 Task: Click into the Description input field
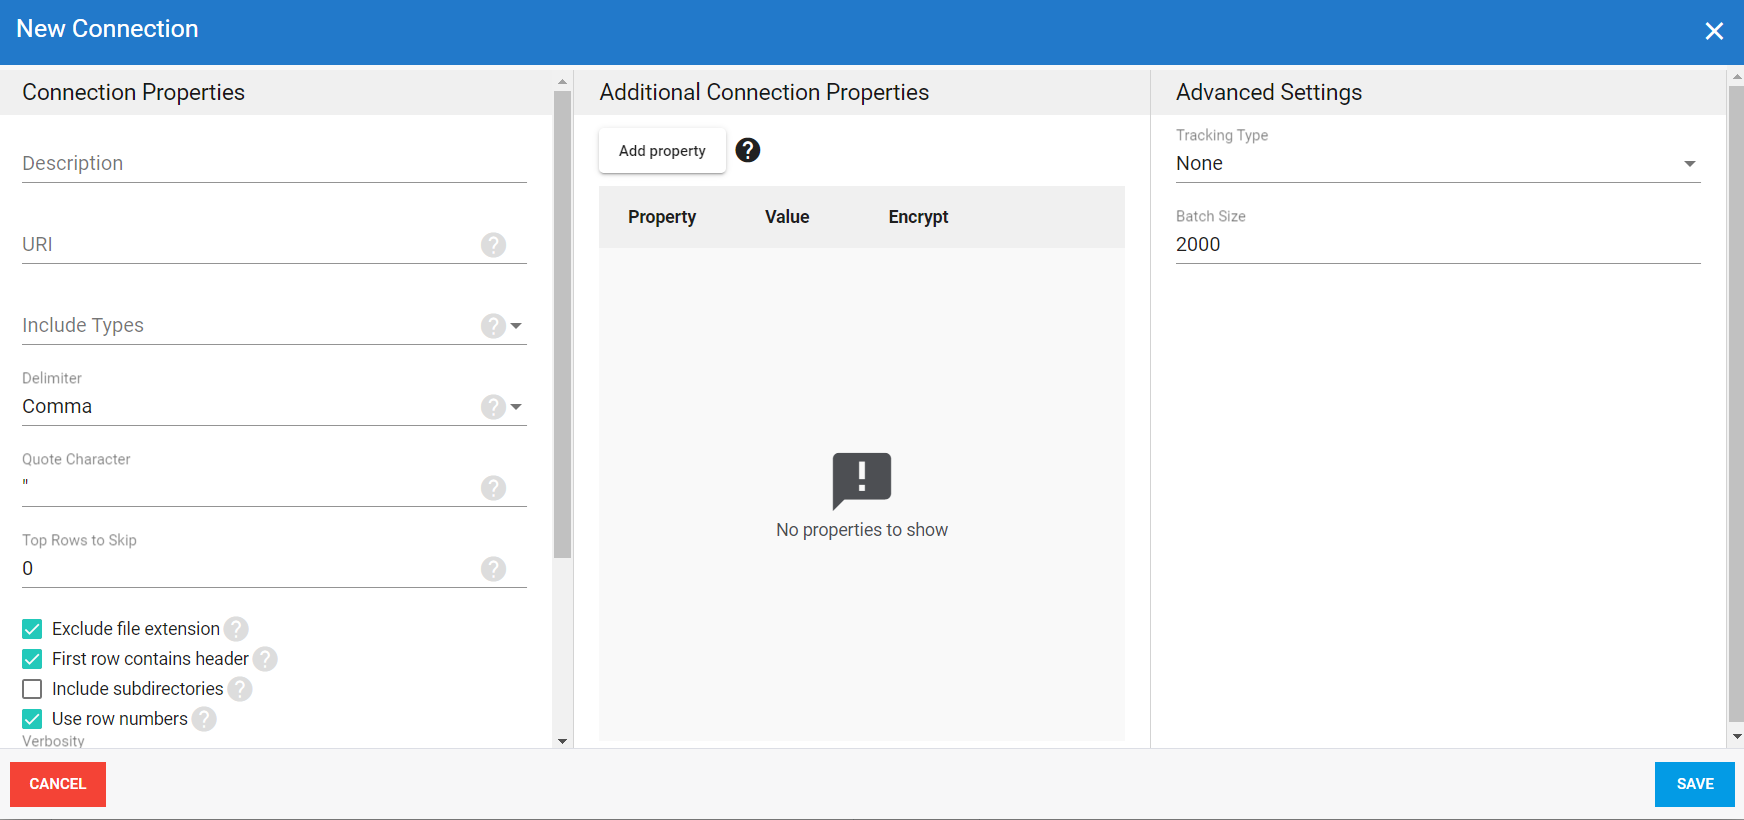pyautogui.click(x=274, y=164)
